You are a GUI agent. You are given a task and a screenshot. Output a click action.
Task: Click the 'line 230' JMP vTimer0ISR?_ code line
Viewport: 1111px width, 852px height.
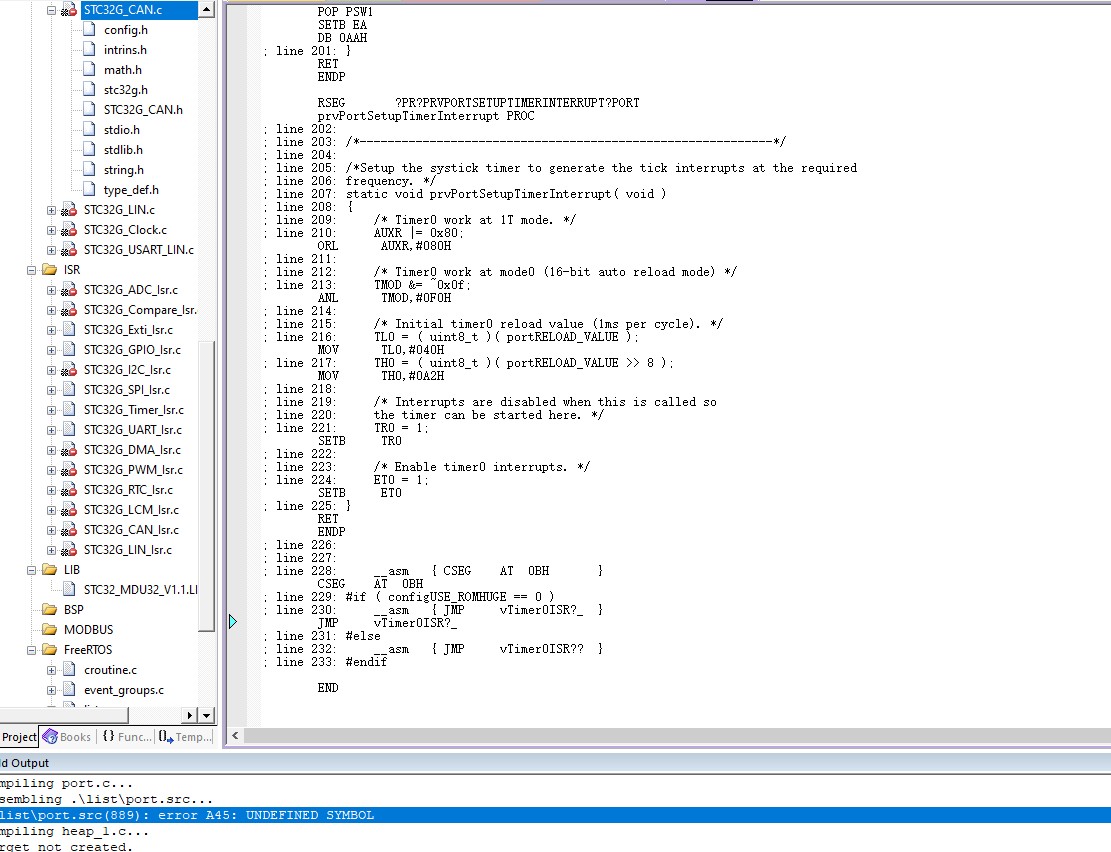[434, 610]
